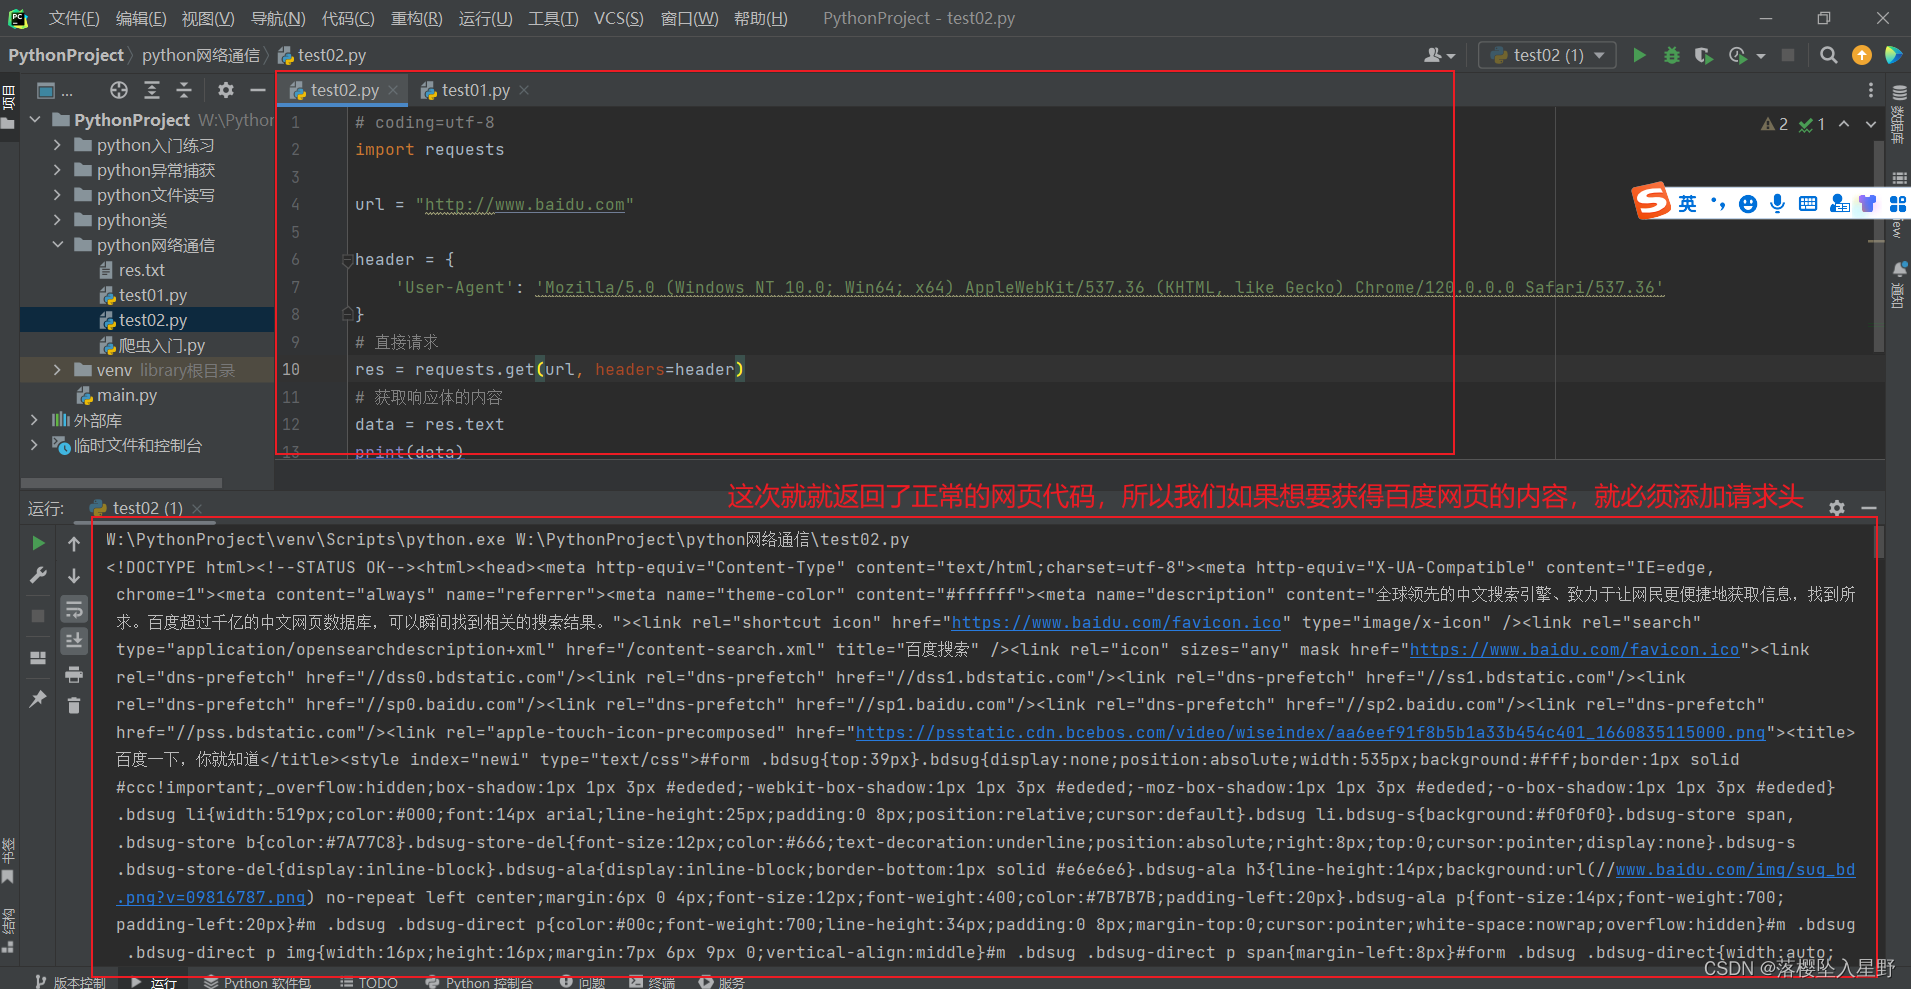Toggle Sogou voice input microphone

[x=1777, y=204]
